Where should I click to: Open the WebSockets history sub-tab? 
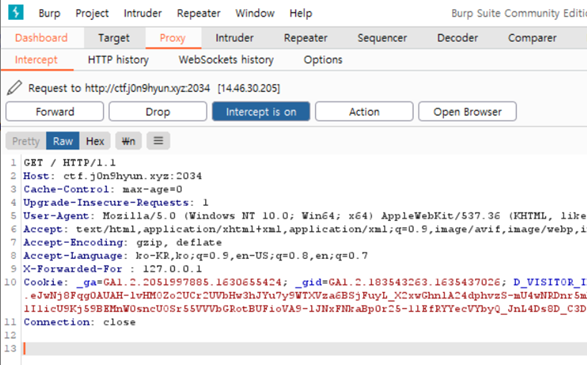coord(226,60)
